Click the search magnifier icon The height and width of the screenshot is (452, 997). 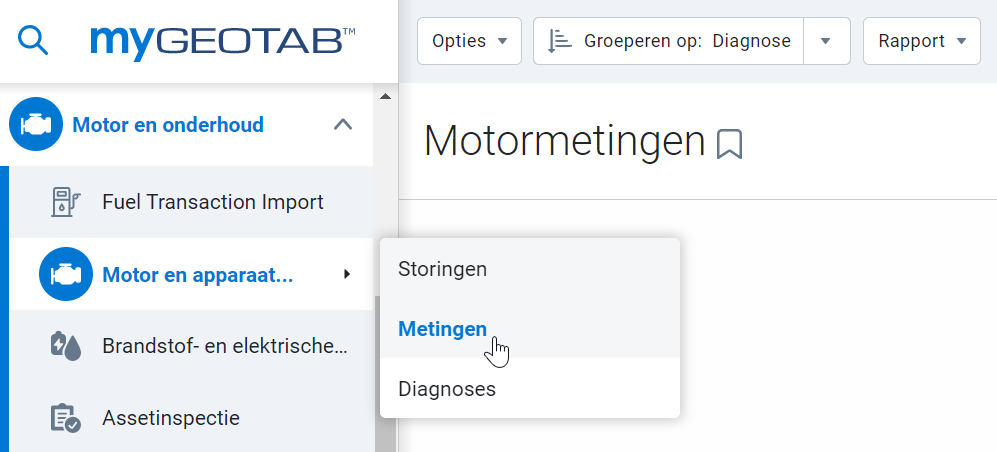[34, 40]
